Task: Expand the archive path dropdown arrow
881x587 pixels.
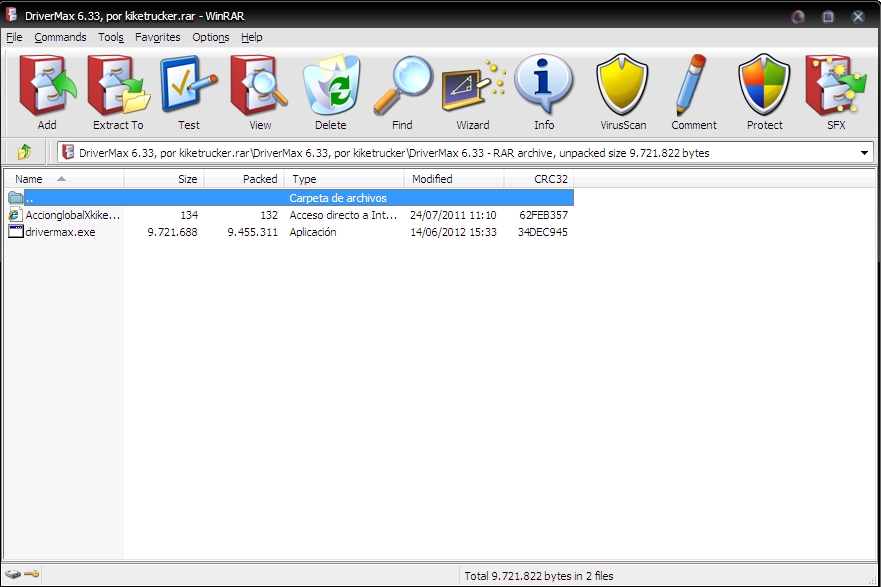Action: pos(864,153)
